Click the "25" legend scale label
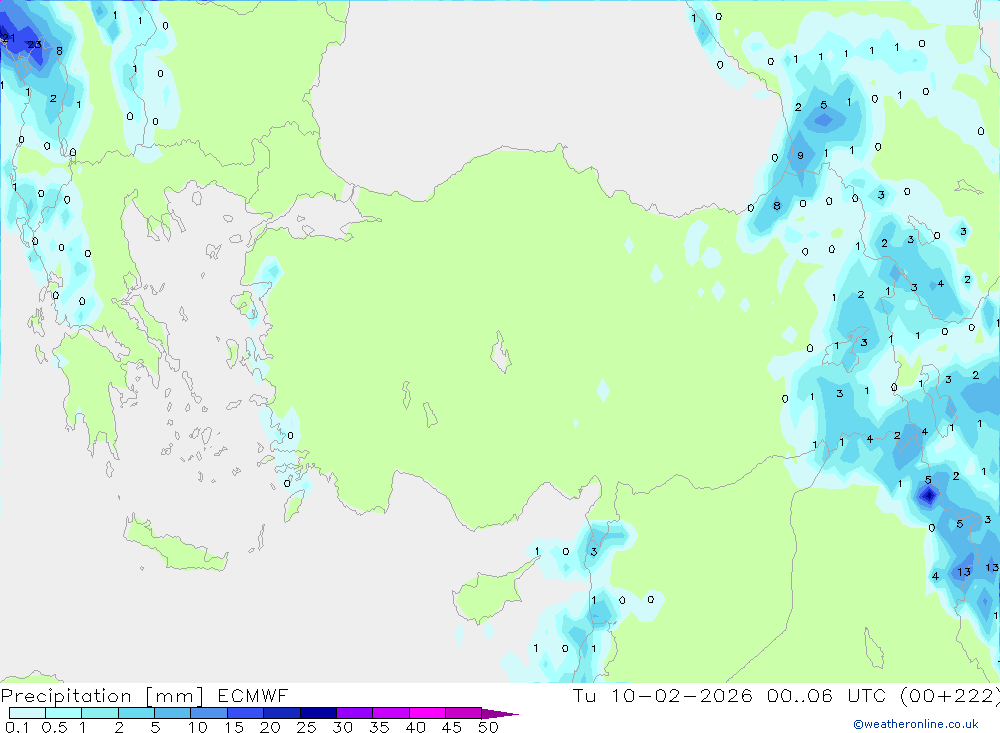The width and height of the screenshot is (1000, 733). pyautogui.click(x=307, y=727)
